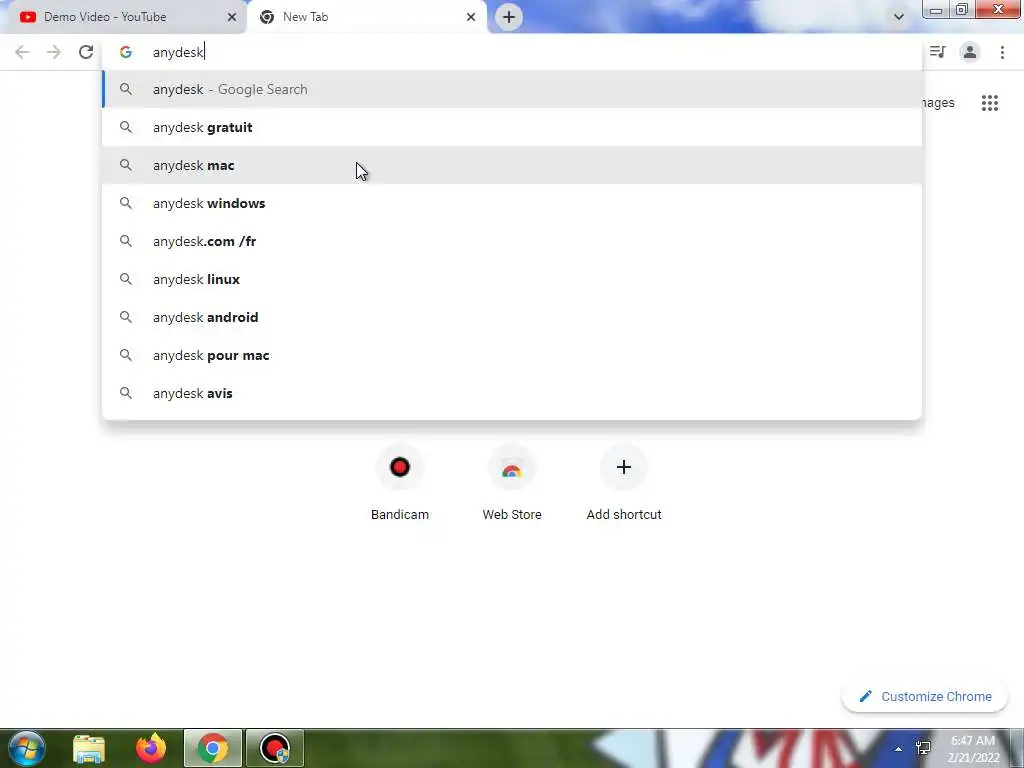Choose the anydesk avis suggestion
The height and width of the screenshot is (768, 1024).
(513, 393)
